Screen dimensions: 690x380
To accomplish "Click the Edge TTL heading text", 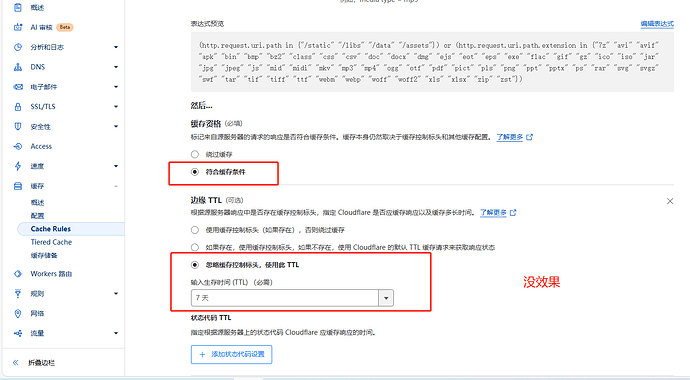I will 206,200.
